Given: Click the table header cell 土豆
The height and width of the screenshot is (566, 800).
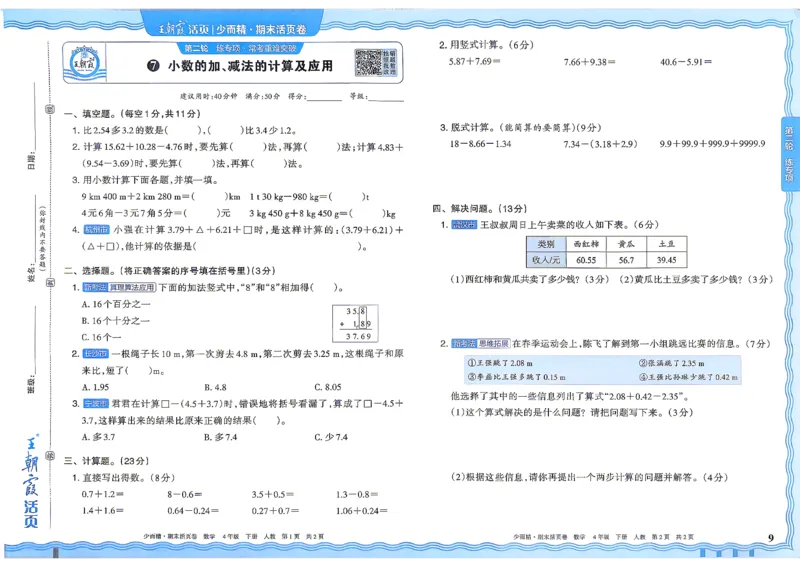Looking at the screenshot, I should 667,244.
